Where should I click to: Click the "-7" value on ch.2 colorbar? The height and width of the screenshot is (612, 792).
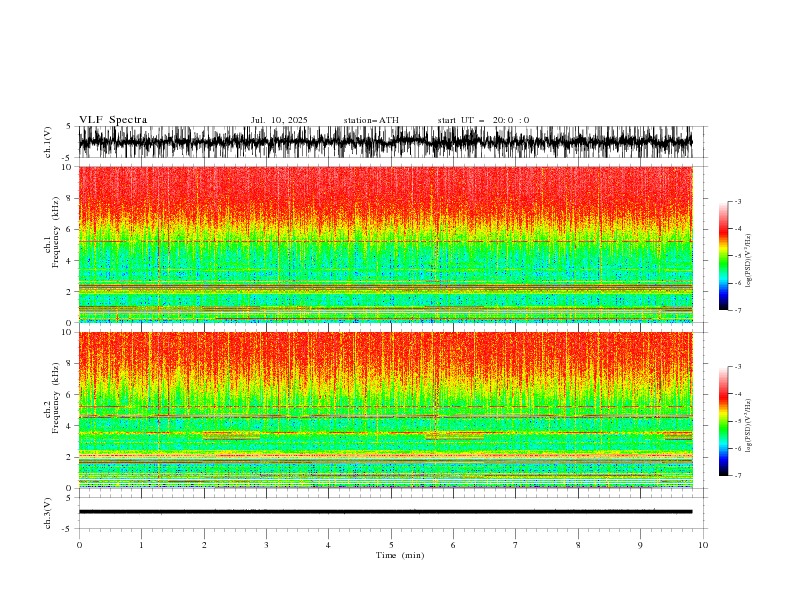coord(738,476)
